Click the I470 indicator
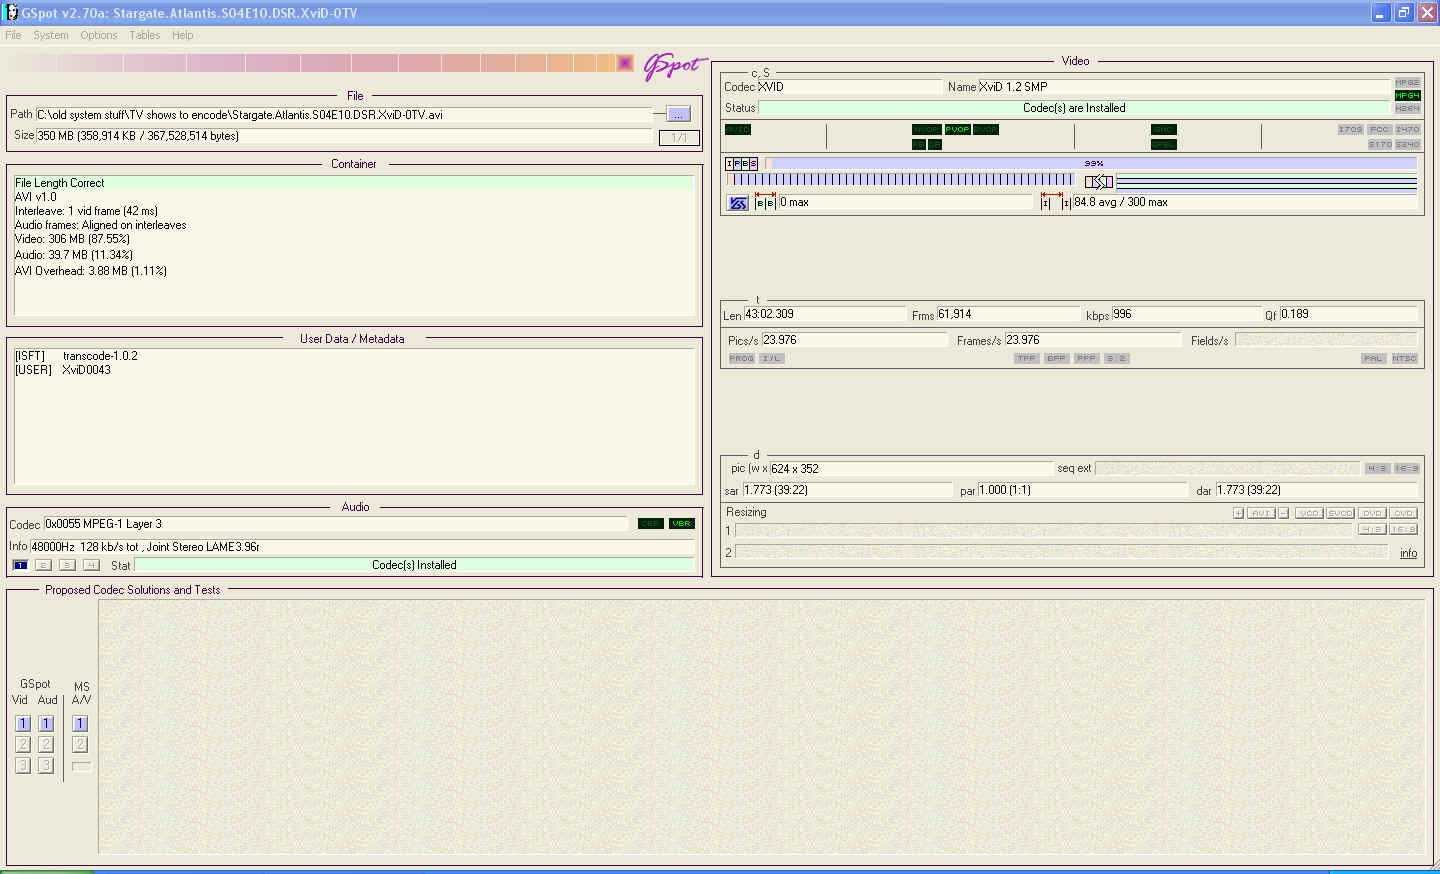 point(1407,129)
